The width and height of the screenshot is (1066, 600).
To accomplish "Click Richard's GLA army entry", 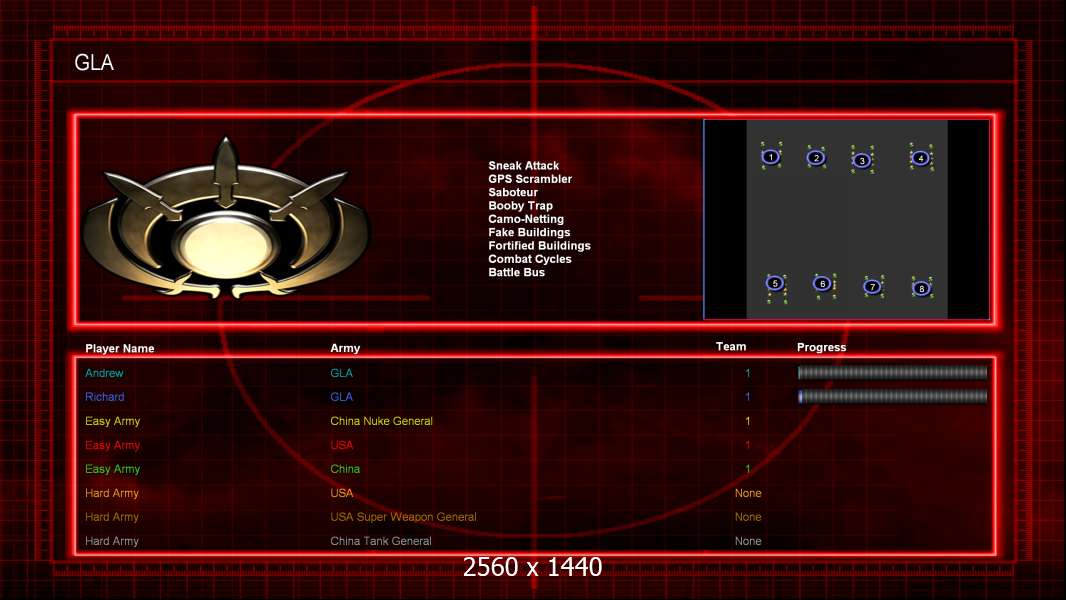I will click(x=341, y=397).
